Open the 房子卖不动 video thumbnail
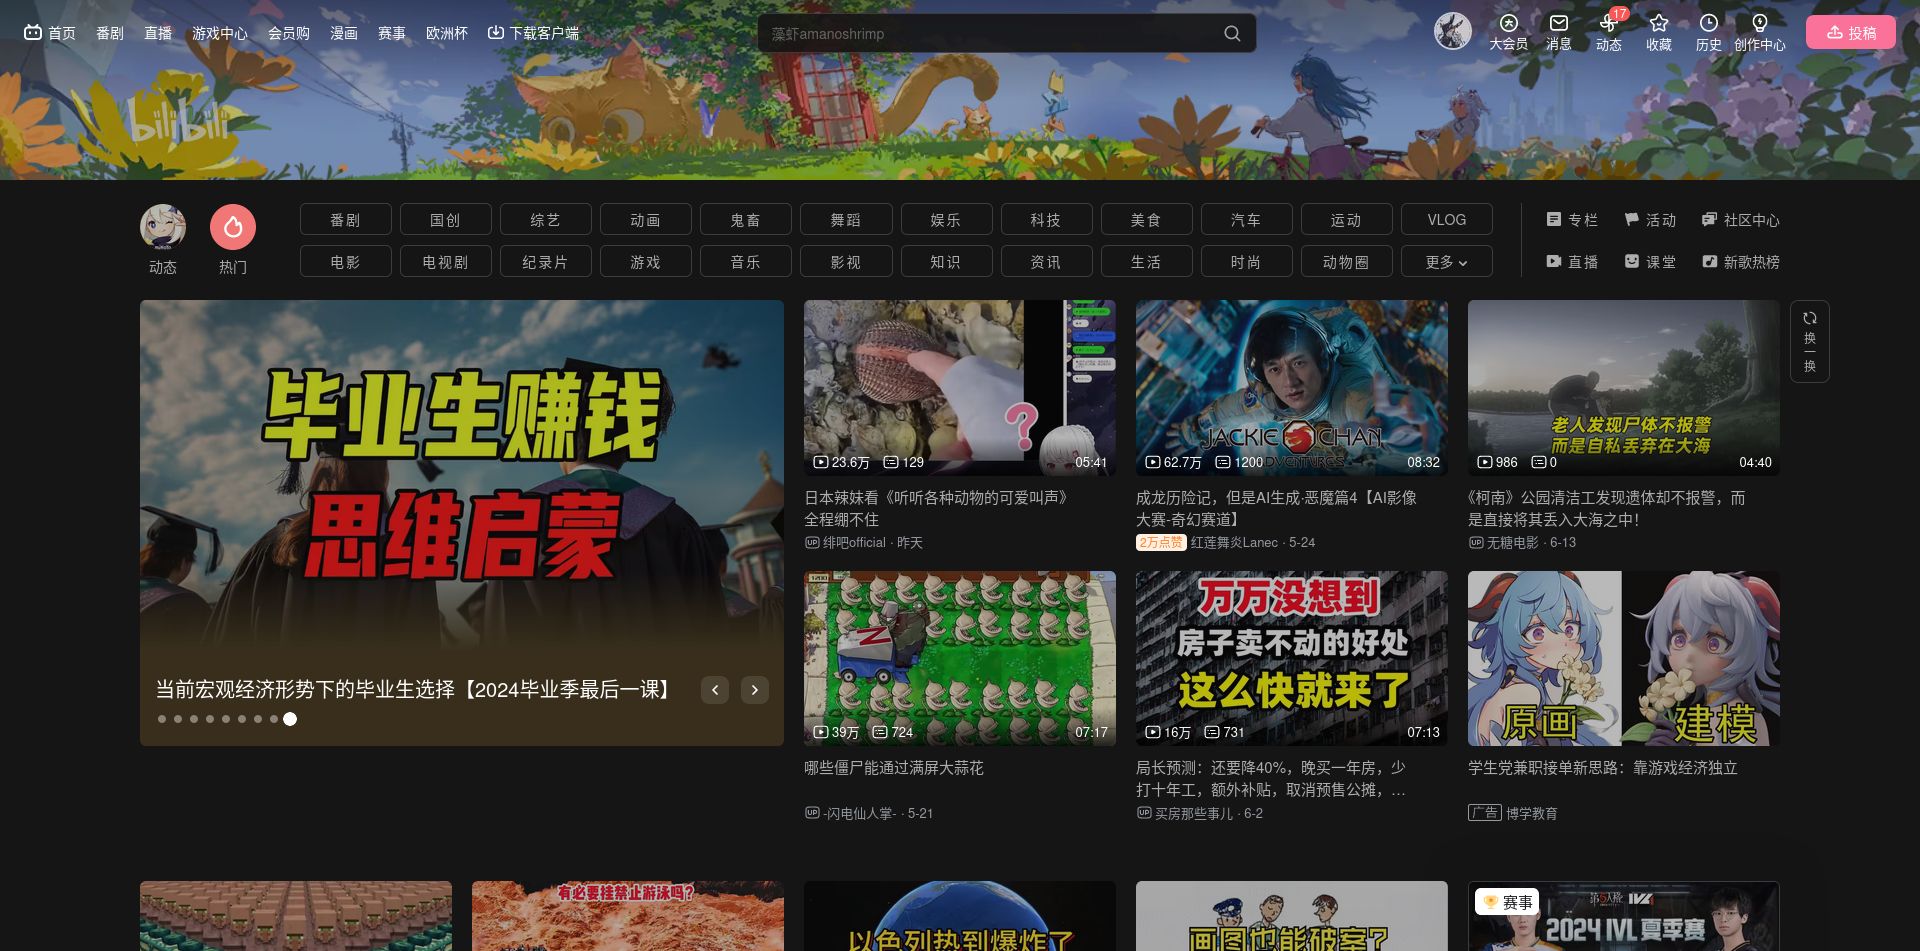1920x951 pixels. click(1292, 658)
